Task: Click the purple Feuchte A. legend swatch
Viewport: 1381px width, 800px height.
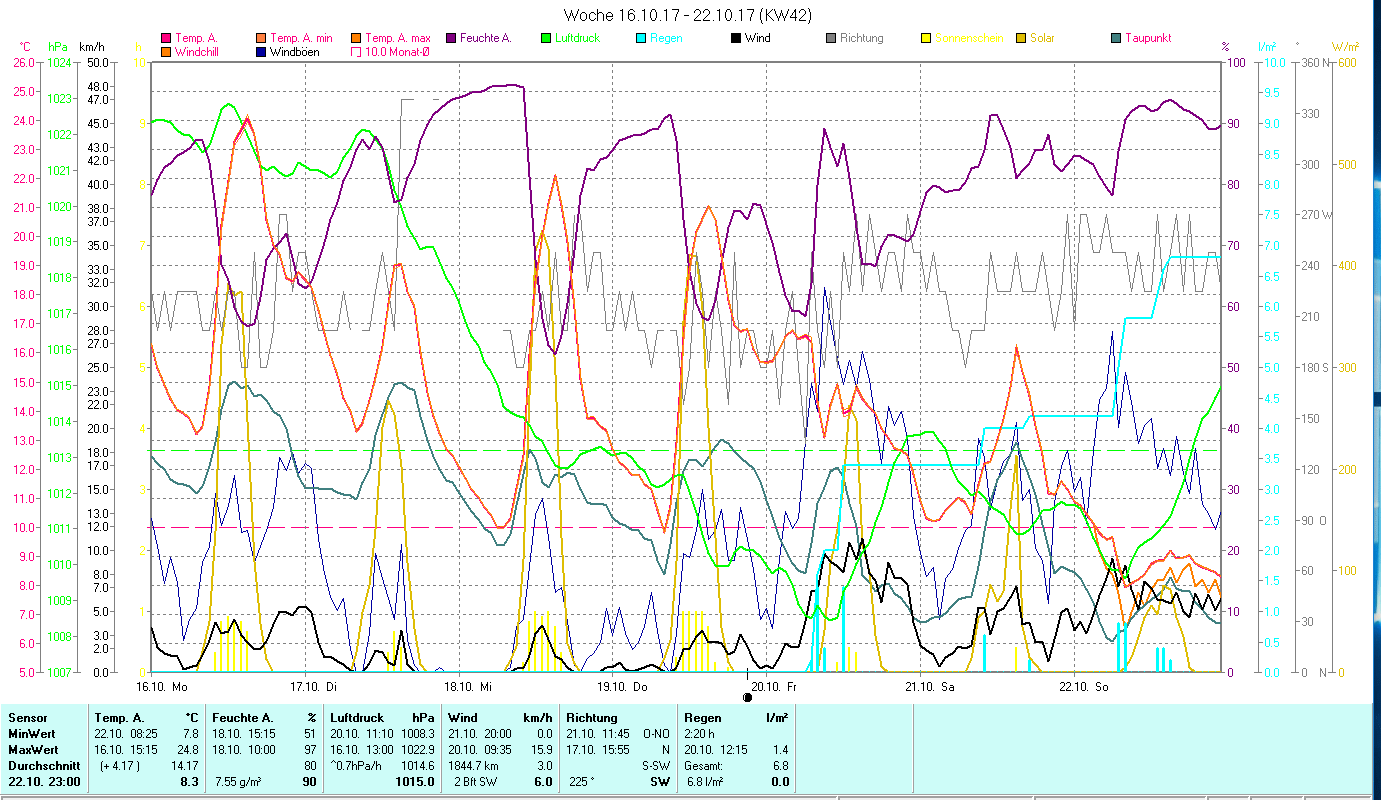Action: tap(452, 39)
